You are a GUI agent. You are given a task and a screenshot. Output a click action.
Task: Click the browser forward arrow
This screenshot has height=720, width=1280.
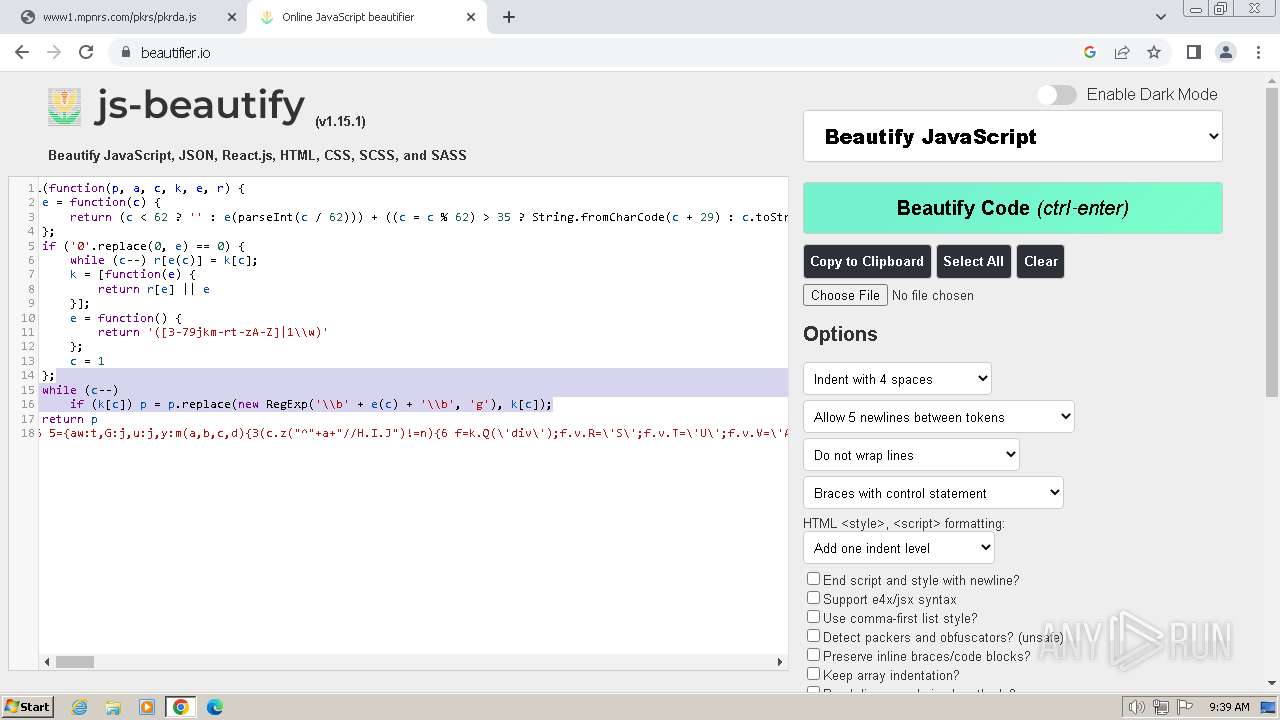pos(54,52)
